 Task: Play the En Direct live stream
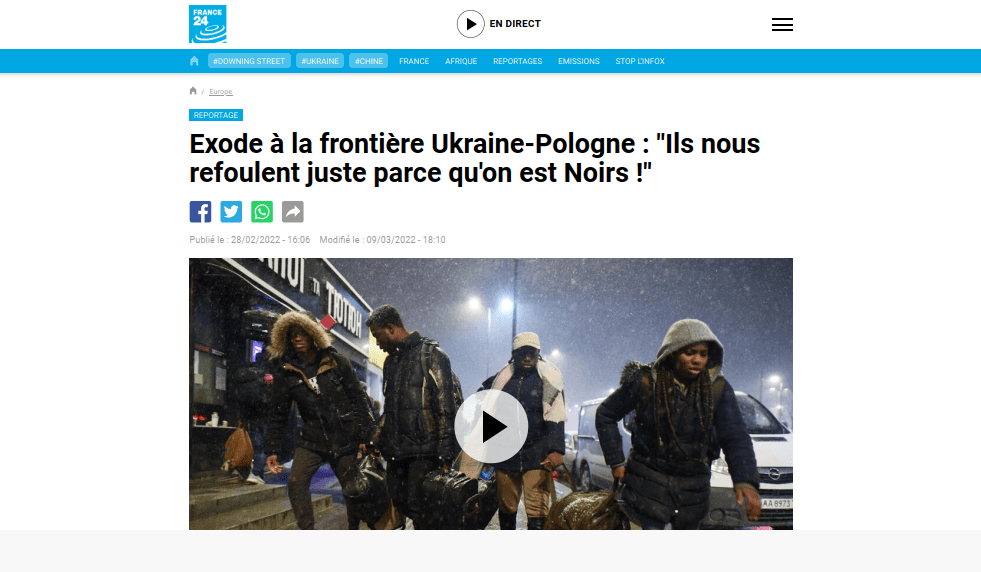(499, 24)
